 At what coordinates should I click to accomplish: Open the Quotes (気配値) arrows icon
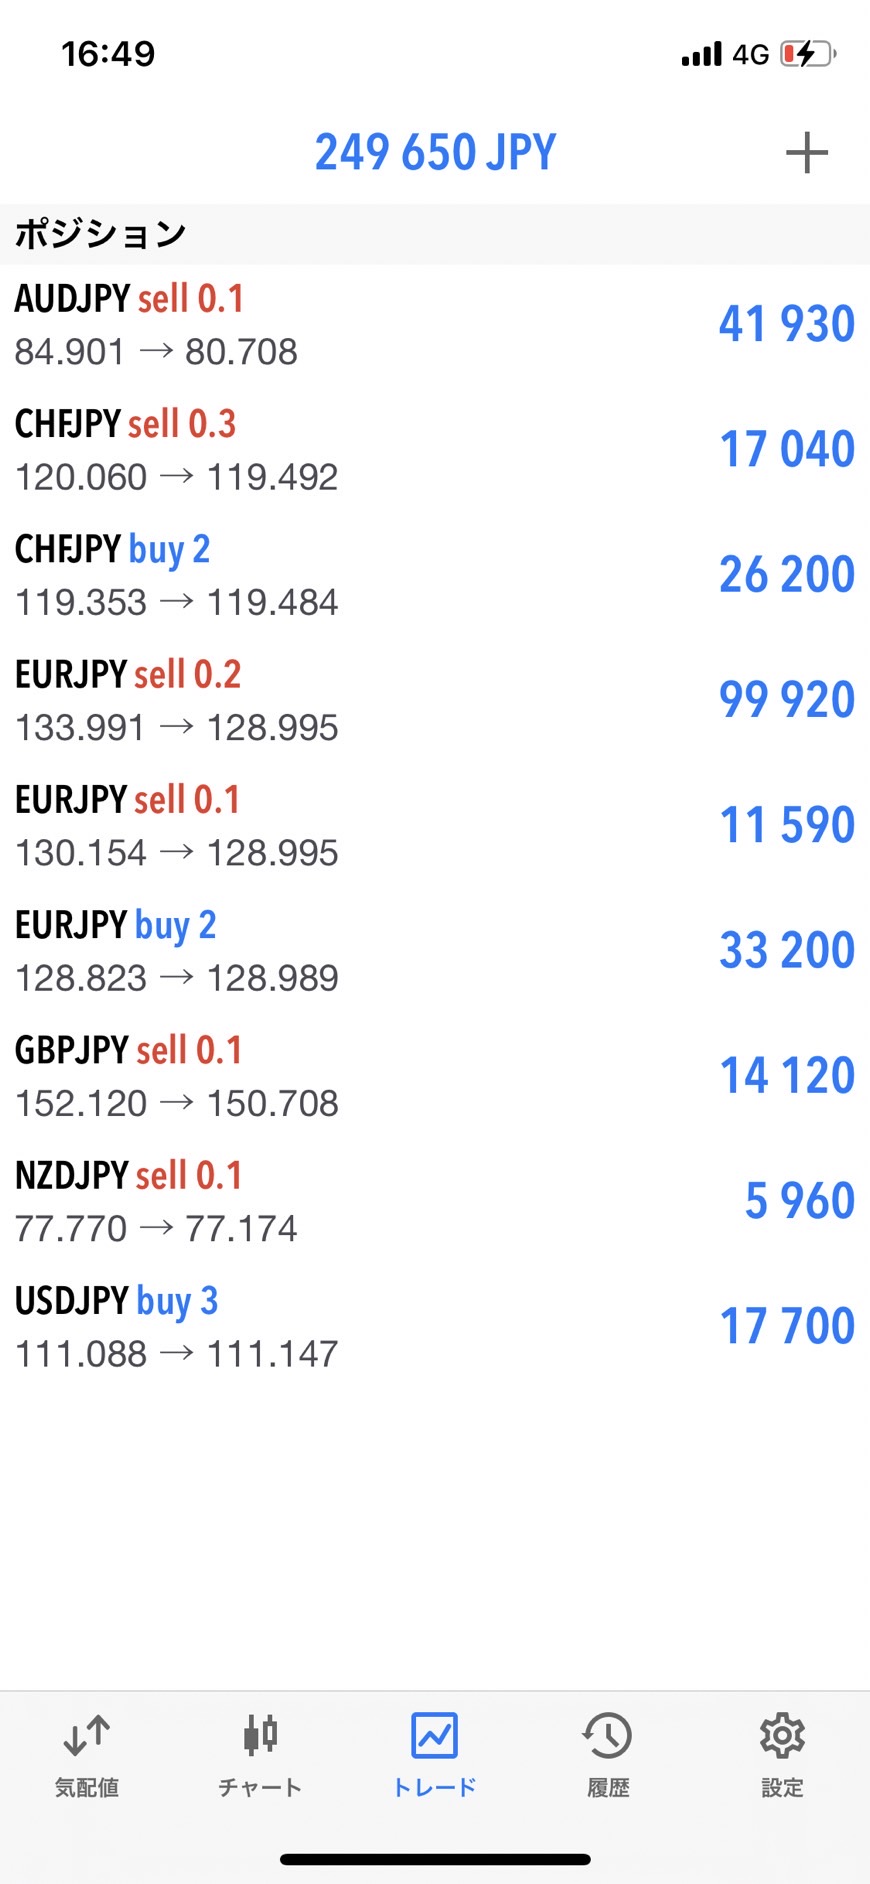tap(87, 1737)
